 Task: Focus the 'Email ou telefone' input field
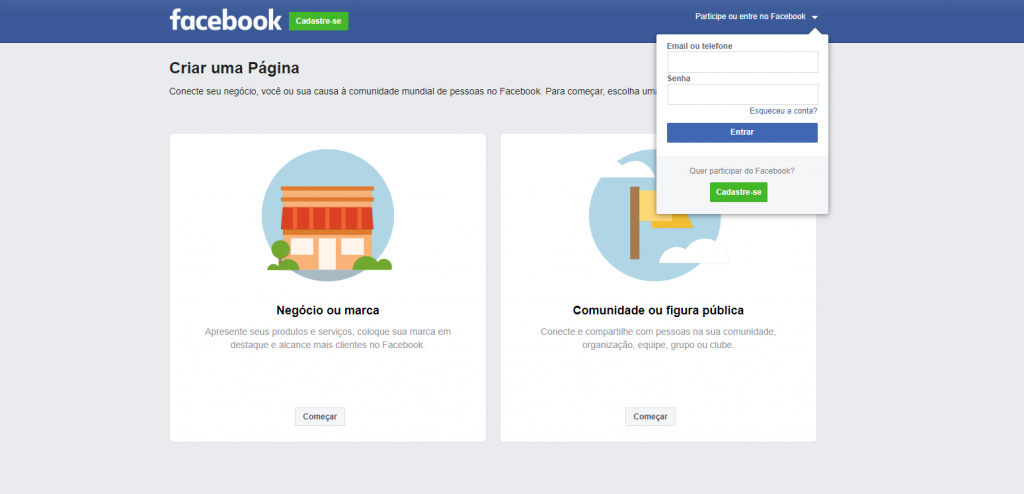click(x=742, y=63)
